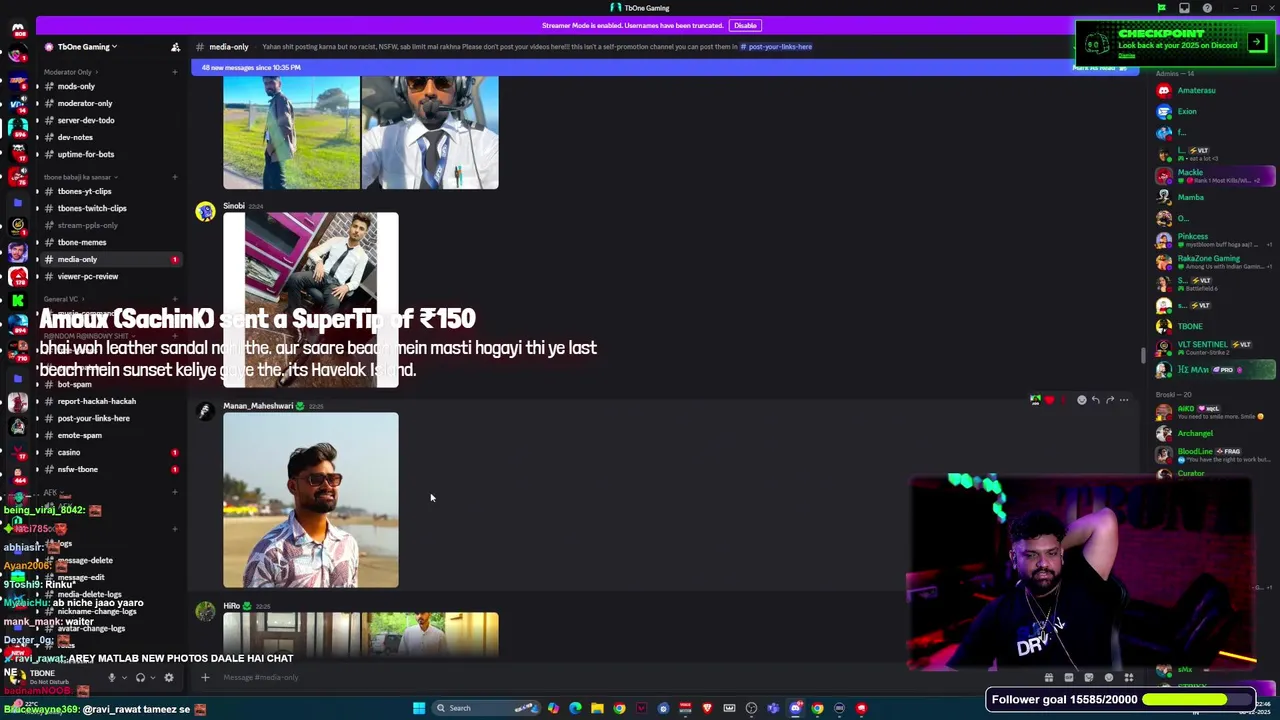Reply to Manan_Maheshwari's message
This screenshot has height=720, width=1280.
[1095, 400]
